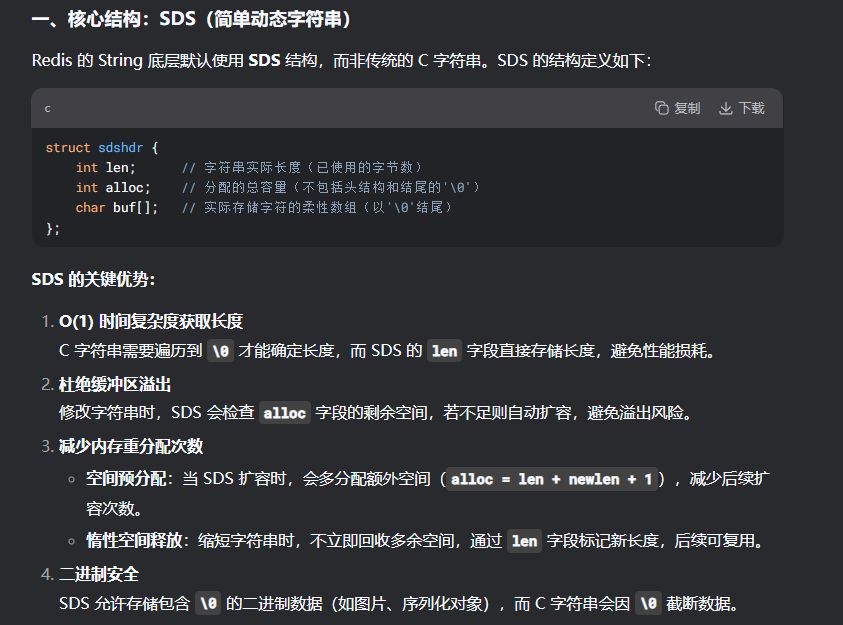Screen dimensions: 843x625
Task: Click list item '减少内存重分配次数'
Action: (131, 446)
